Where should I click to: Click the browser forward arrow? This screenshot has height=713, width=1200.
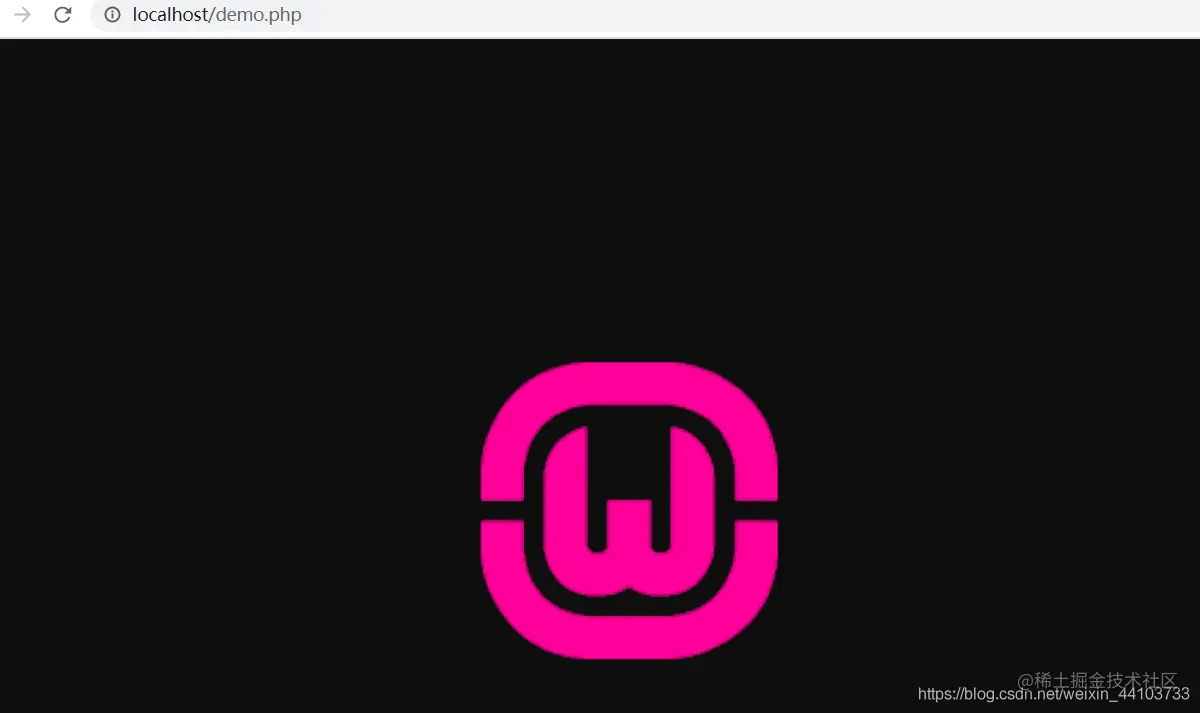[x=22, y=15]
